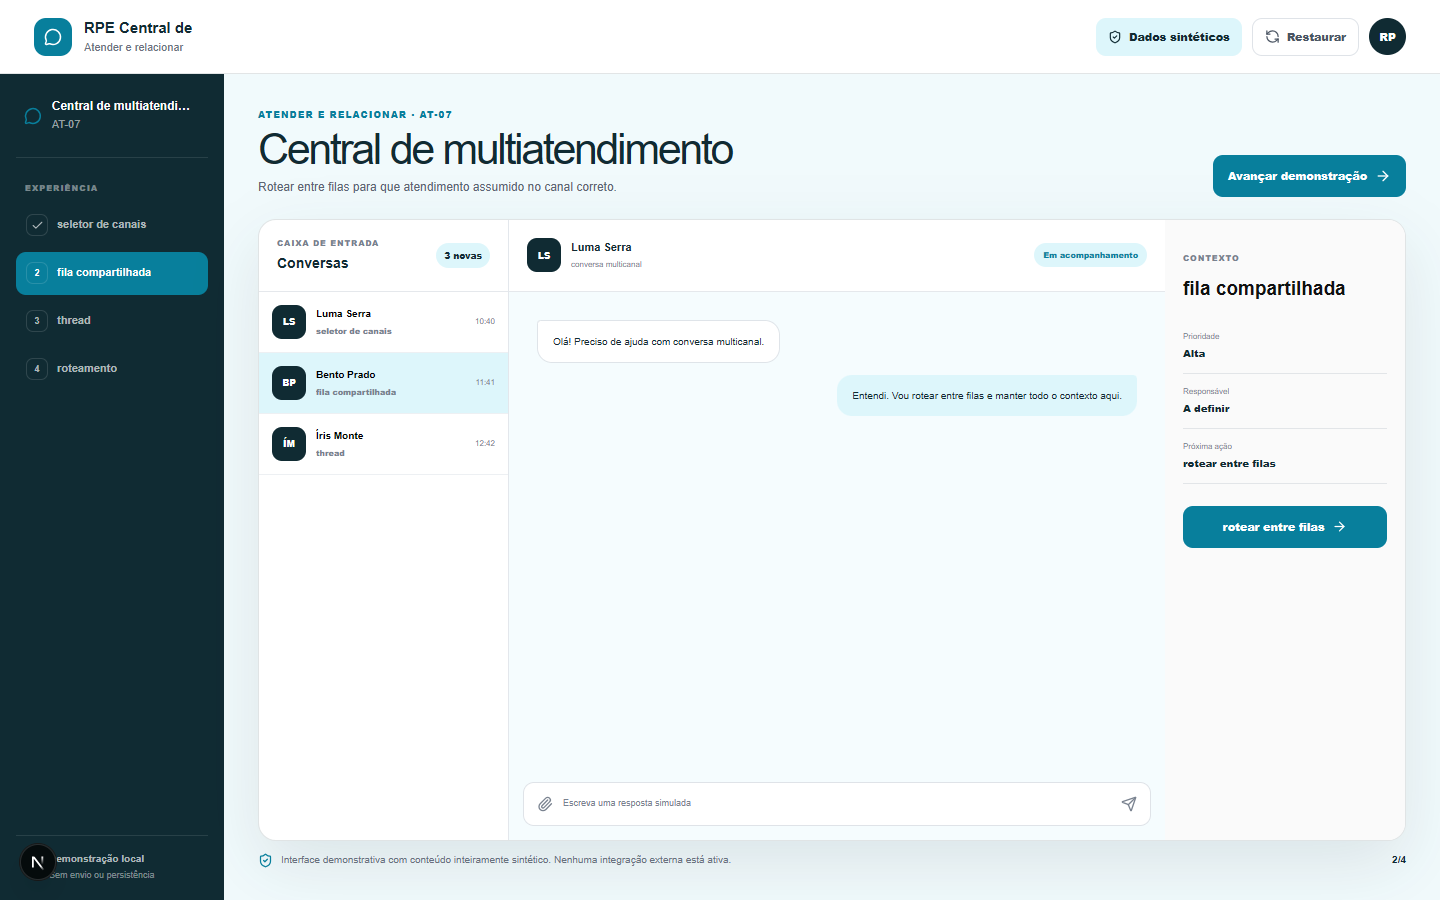Click the reply input field
The width and height of the screenshot is (1440, 900).
pyautogui.click(x=837, y=804)
